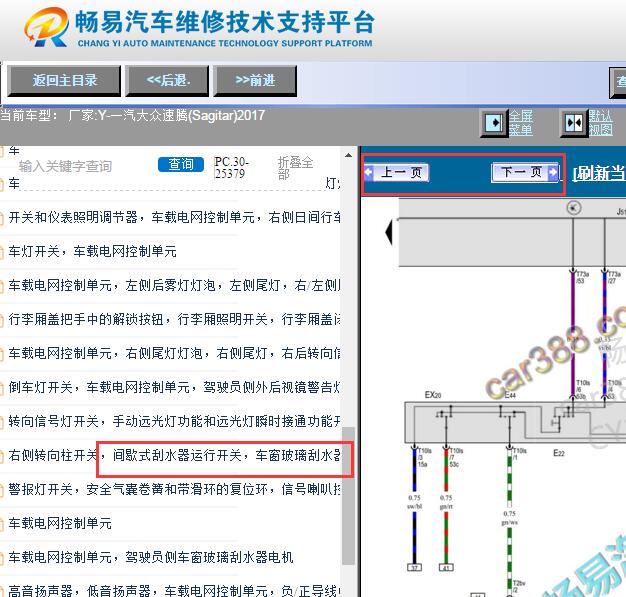
Task: Click 折叠全部 to collapse all
Action: pos(295,168)
